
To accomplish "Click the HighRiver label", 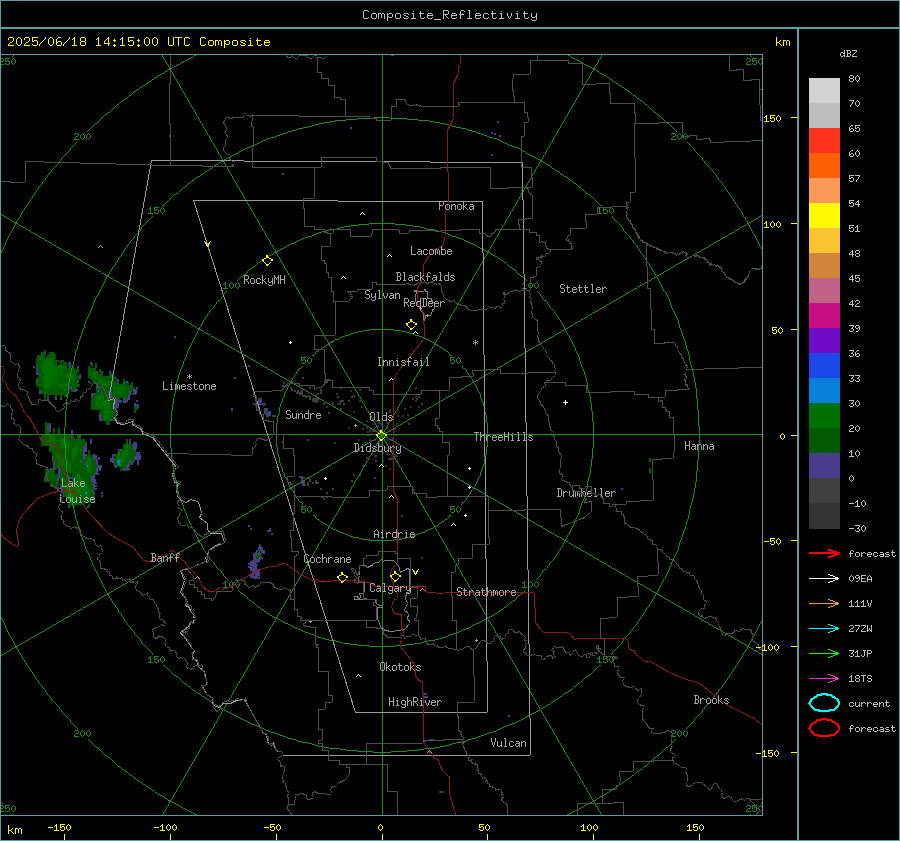I will tap(415, 702).
